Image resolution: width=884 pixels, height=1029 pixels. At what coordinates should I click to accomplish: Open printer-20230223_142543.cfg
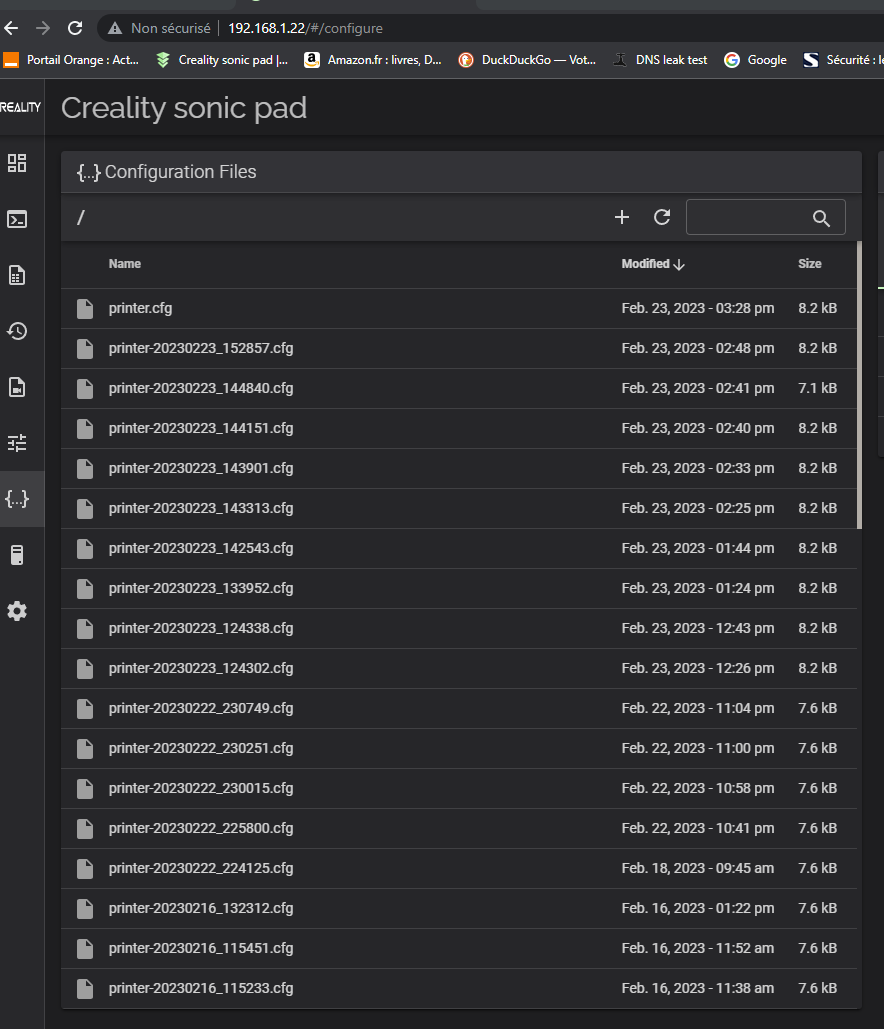(201, 549)
